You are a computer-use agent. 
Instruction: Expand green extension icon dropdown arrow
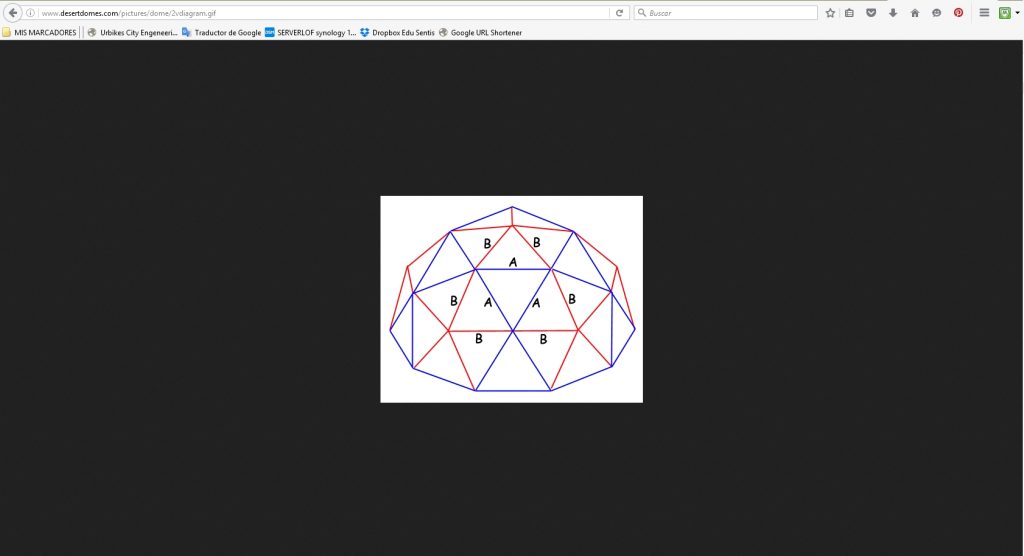tap(1016, 13)
